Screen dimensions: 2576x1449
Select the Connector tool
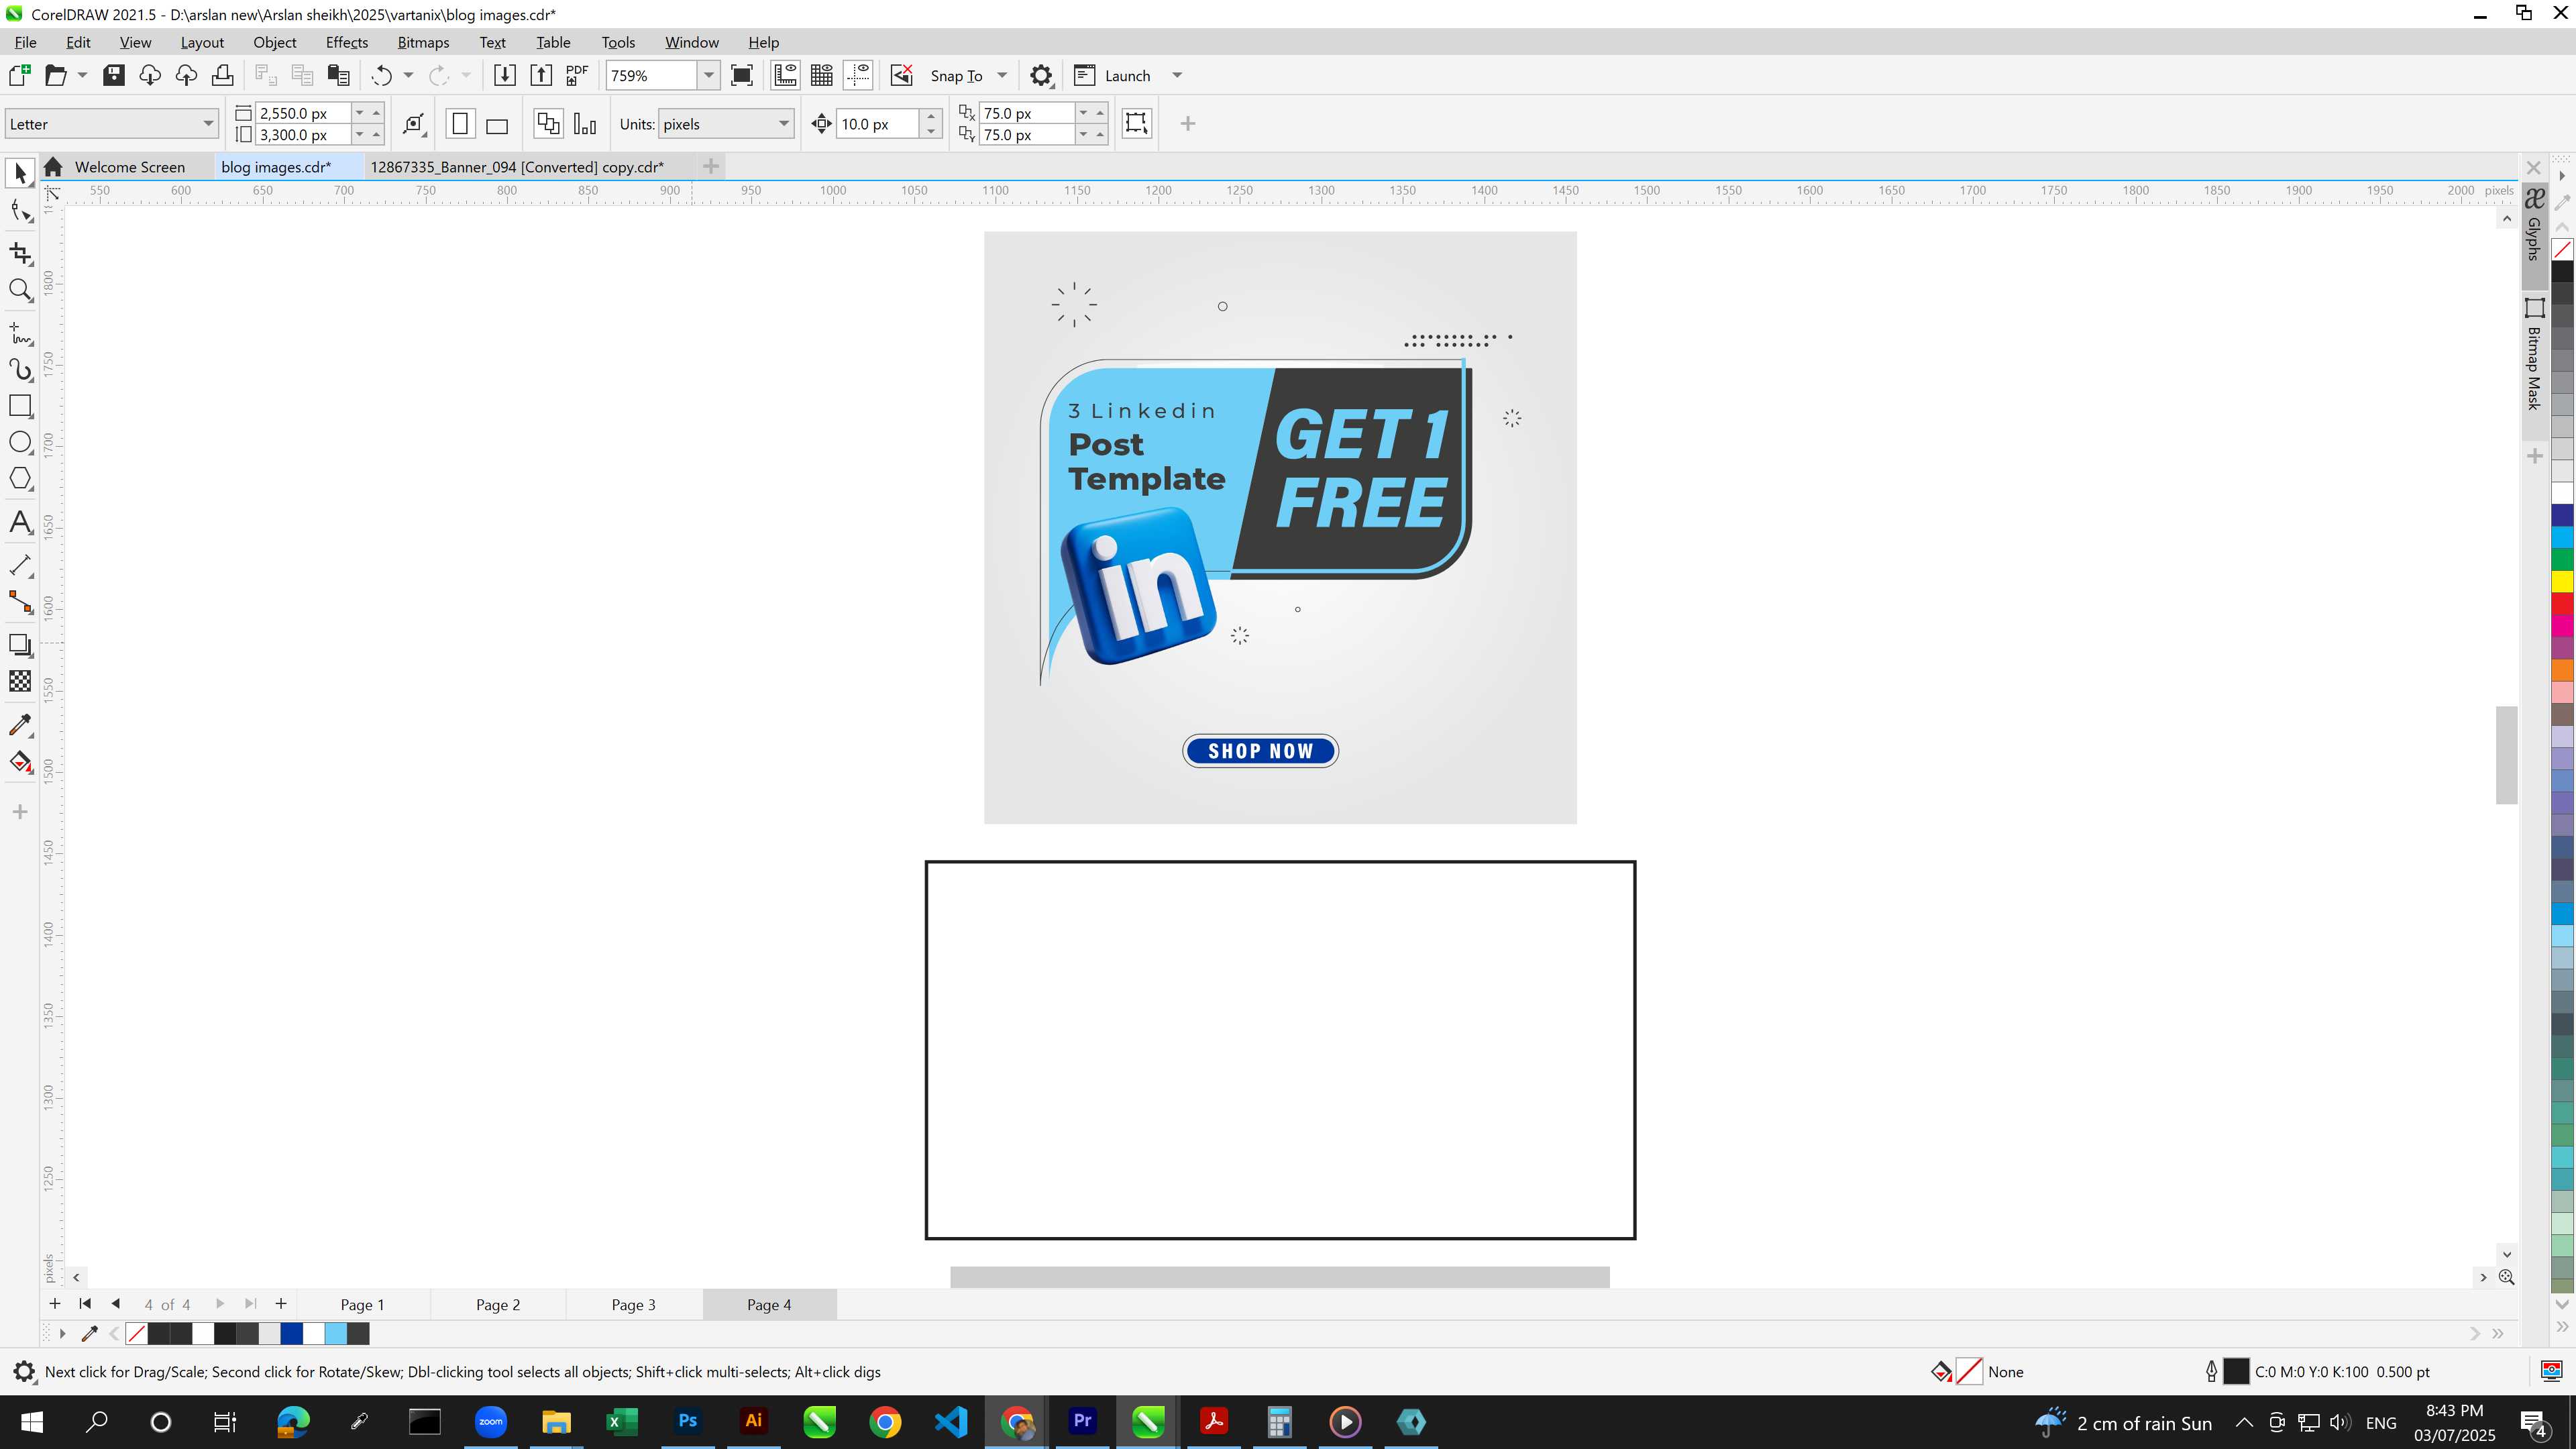pos(20,602)
